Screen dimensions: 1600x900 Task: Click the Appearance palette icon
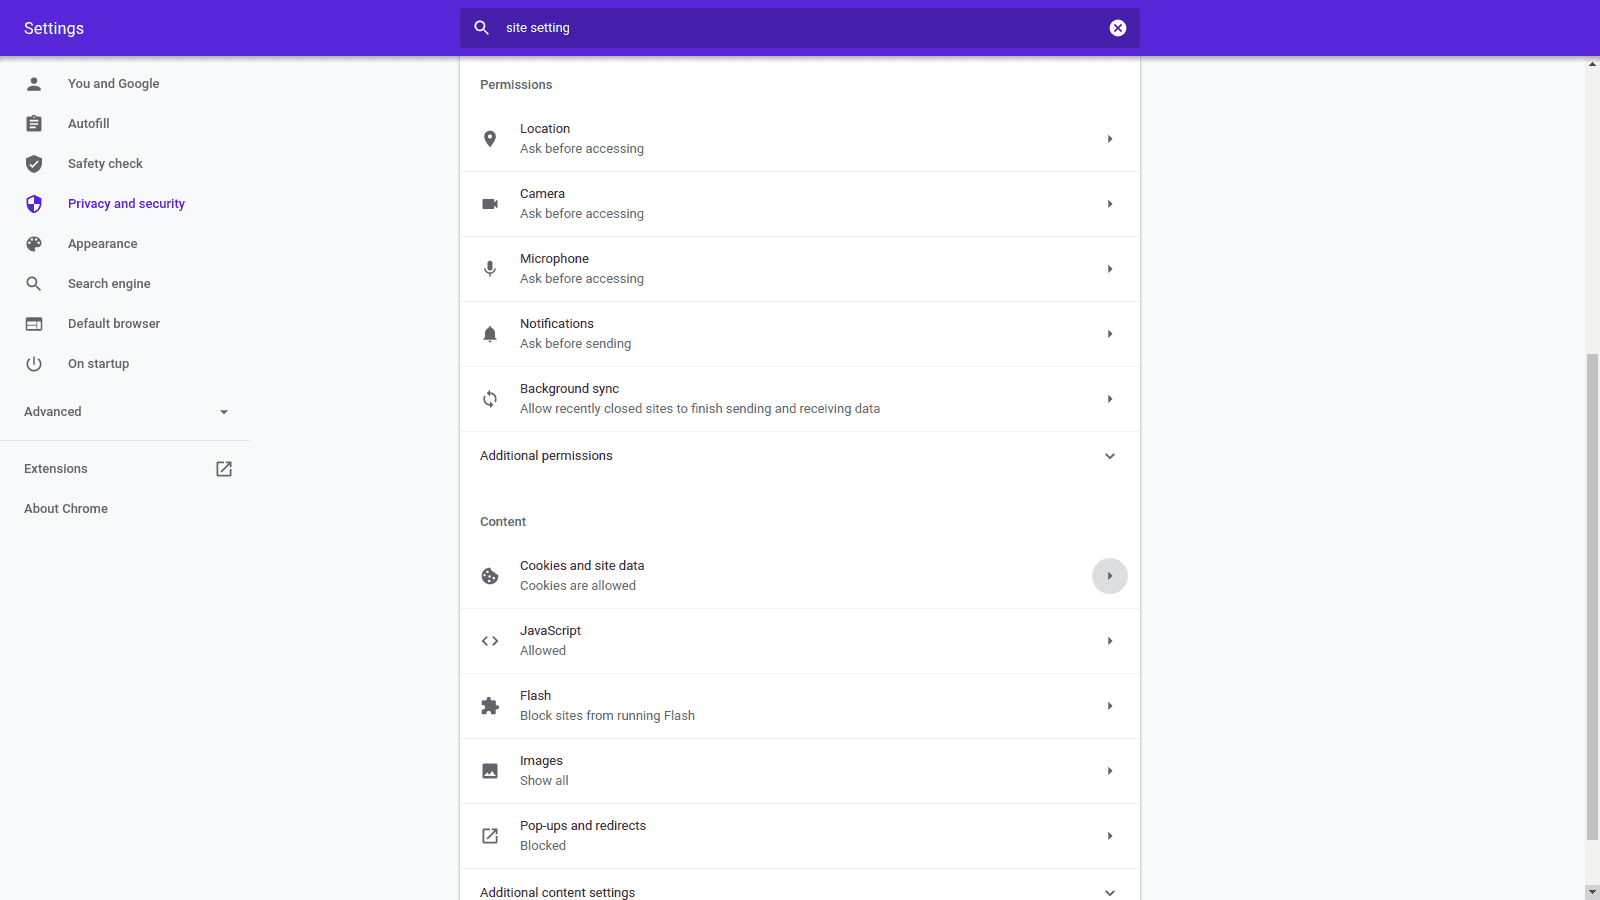[34, 244]
